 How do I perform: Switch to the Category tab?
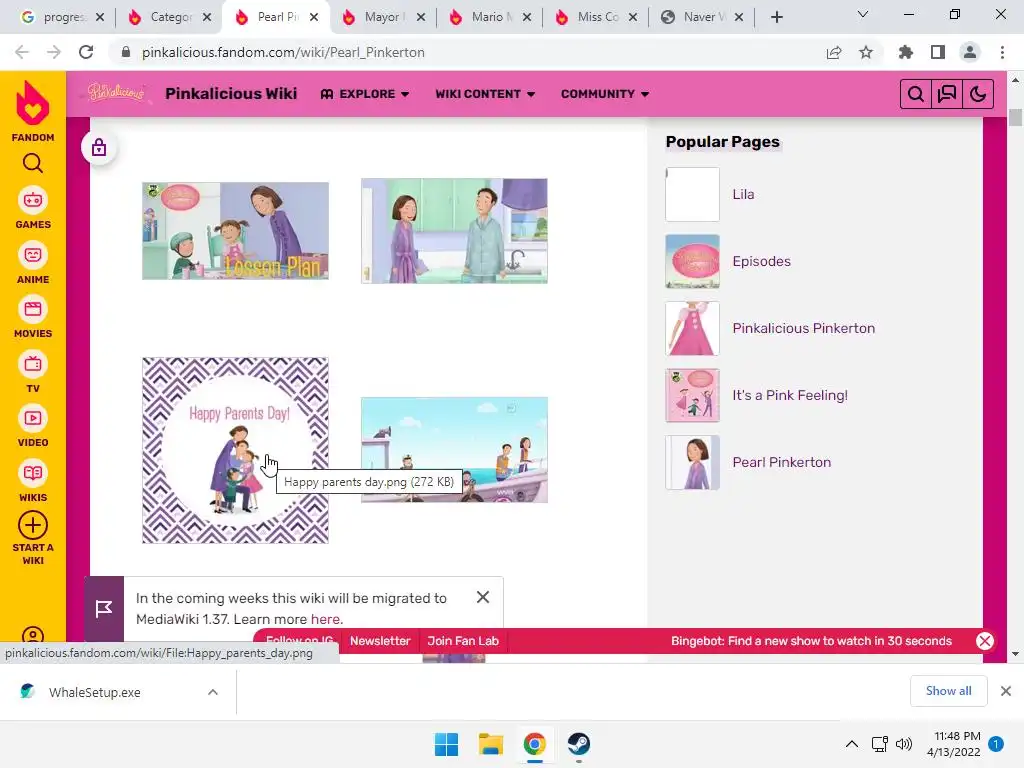[x=170, y=17]
